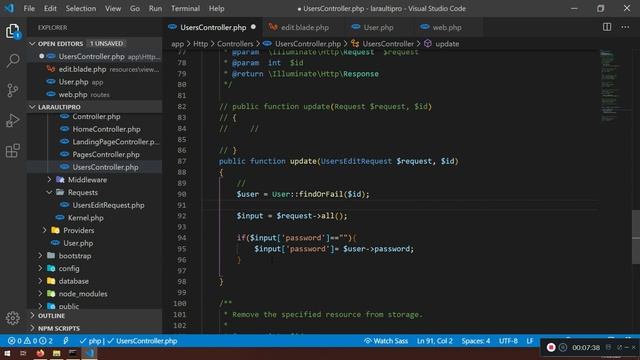Open LandingPageController.php in the file tree

[95, 142]
